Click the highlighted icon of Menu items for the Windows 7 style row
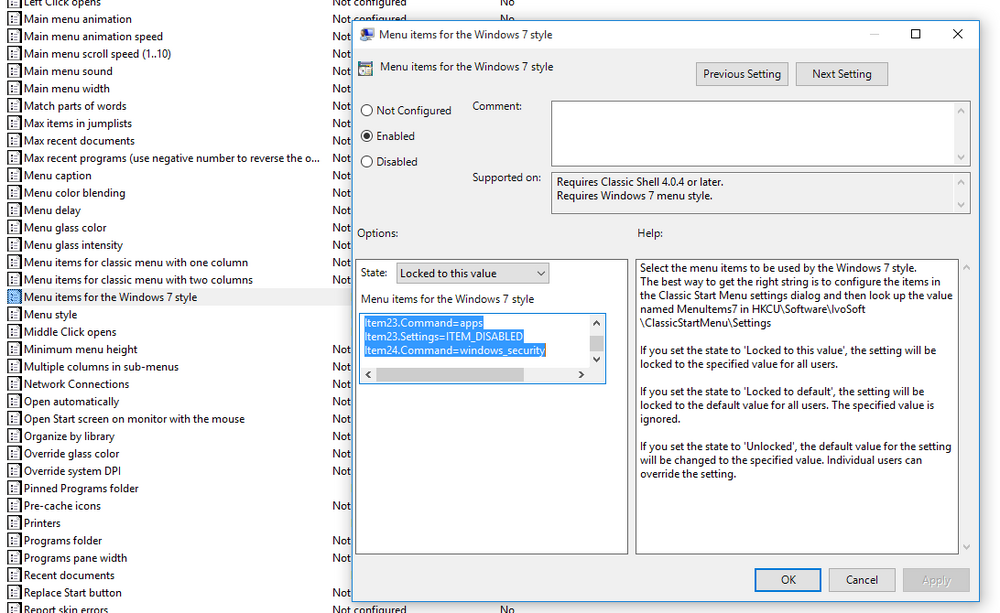1000x613 pixels. (14, 297)
